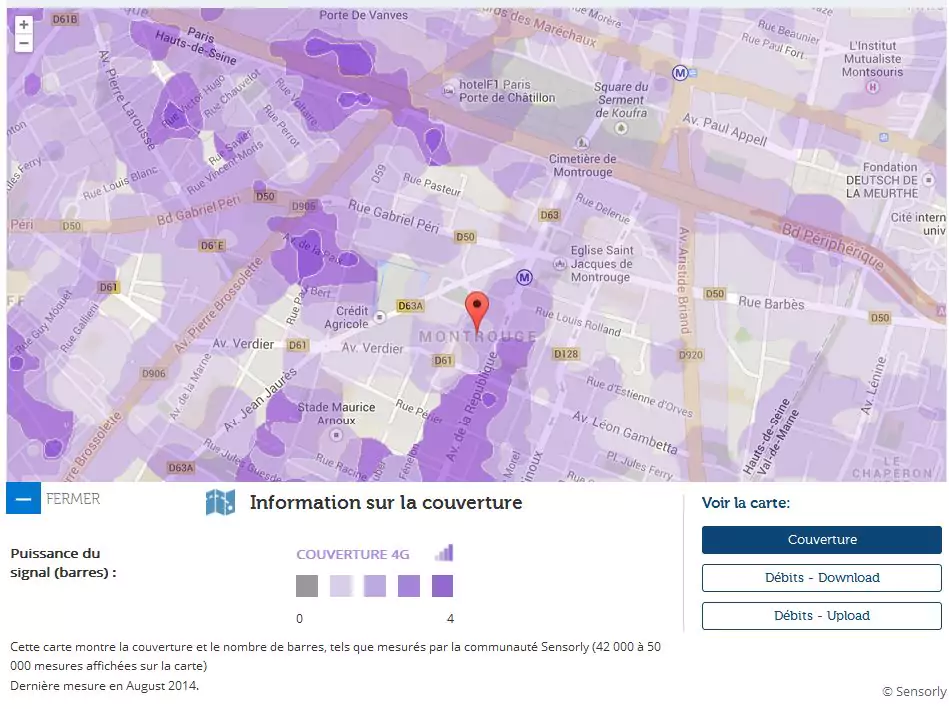The image size is (949, 709).
Task: Switch to Débits - Download map
Action: pyautogui.click(x=821, y=578)
